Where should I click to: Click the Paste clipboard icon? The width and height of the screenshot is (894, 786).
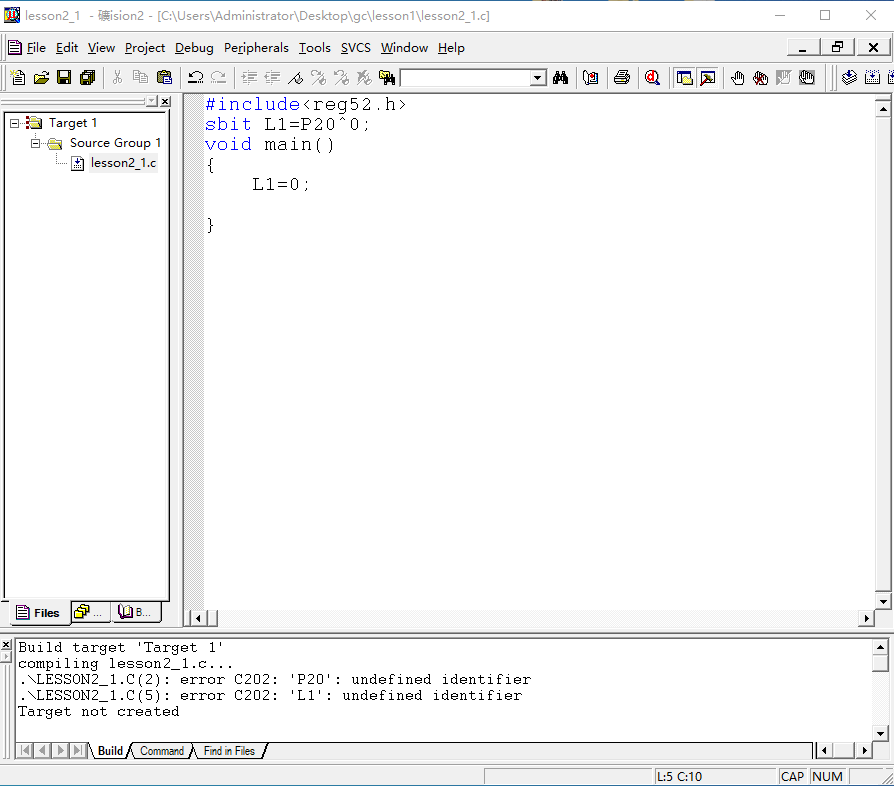click(164, 78)
